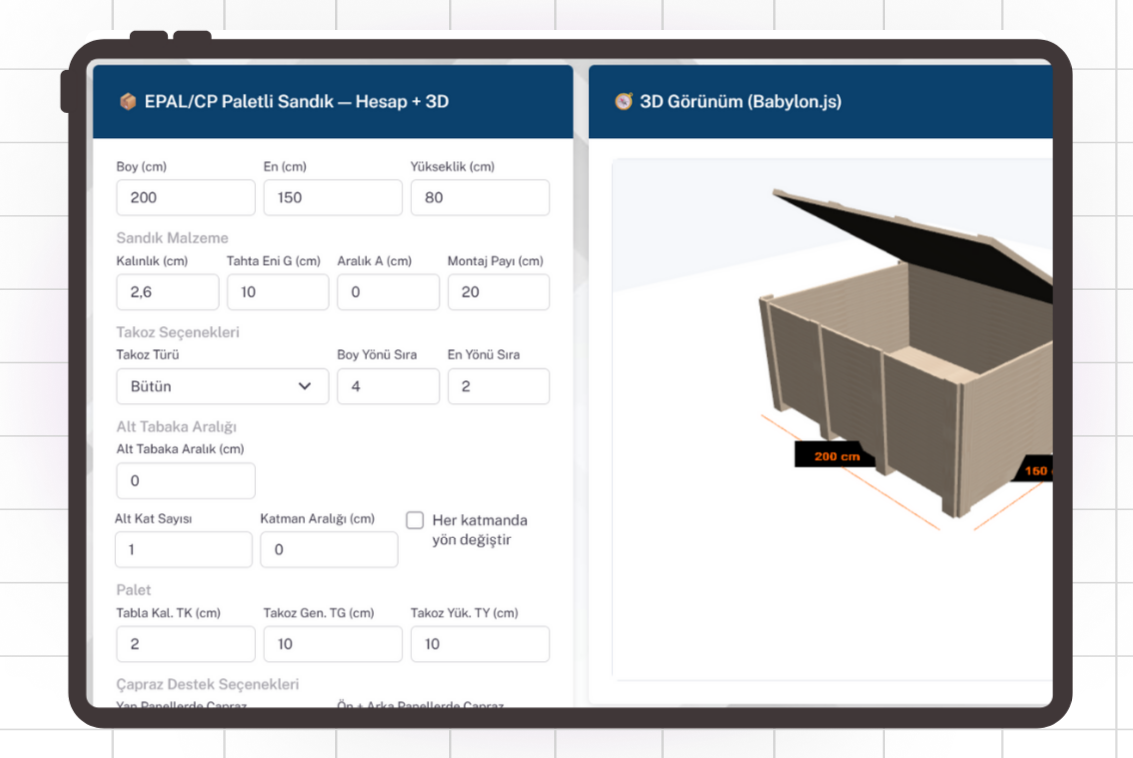Click the compass icon beside 3D Görünüm

click(623, 101)
